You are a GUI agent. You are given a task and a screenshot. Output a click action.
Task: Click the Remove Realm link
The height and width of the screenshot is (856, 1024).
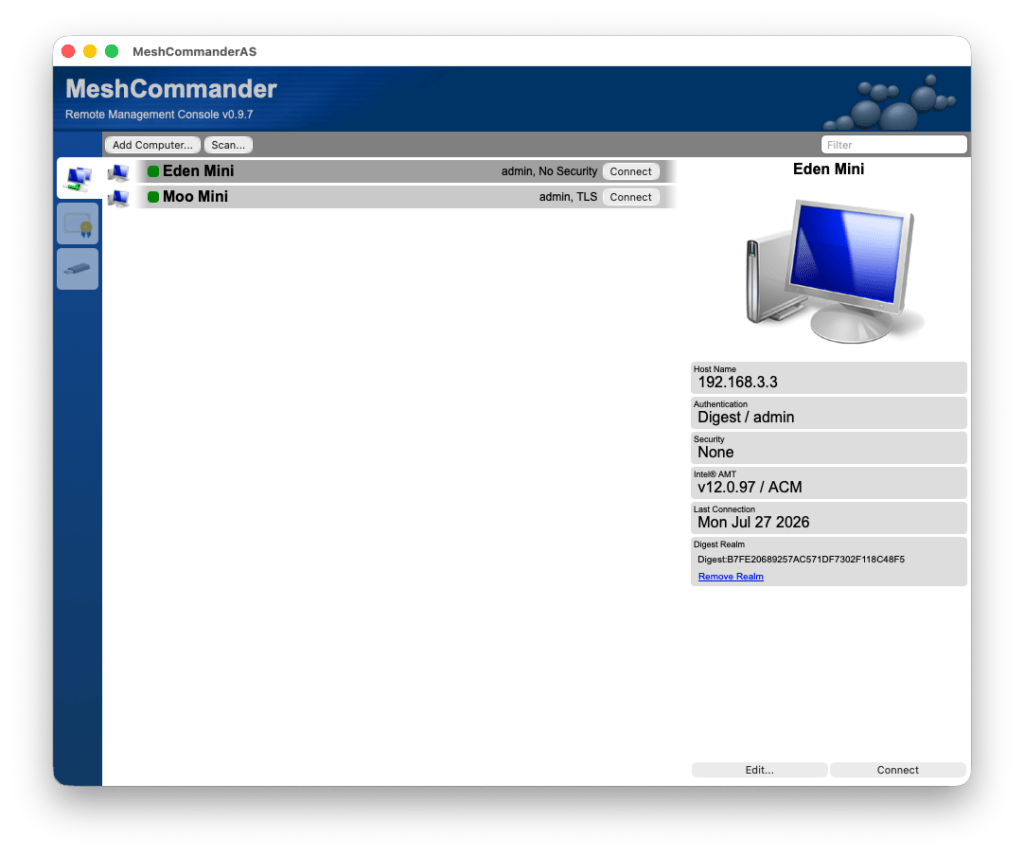tap(731, 577)
